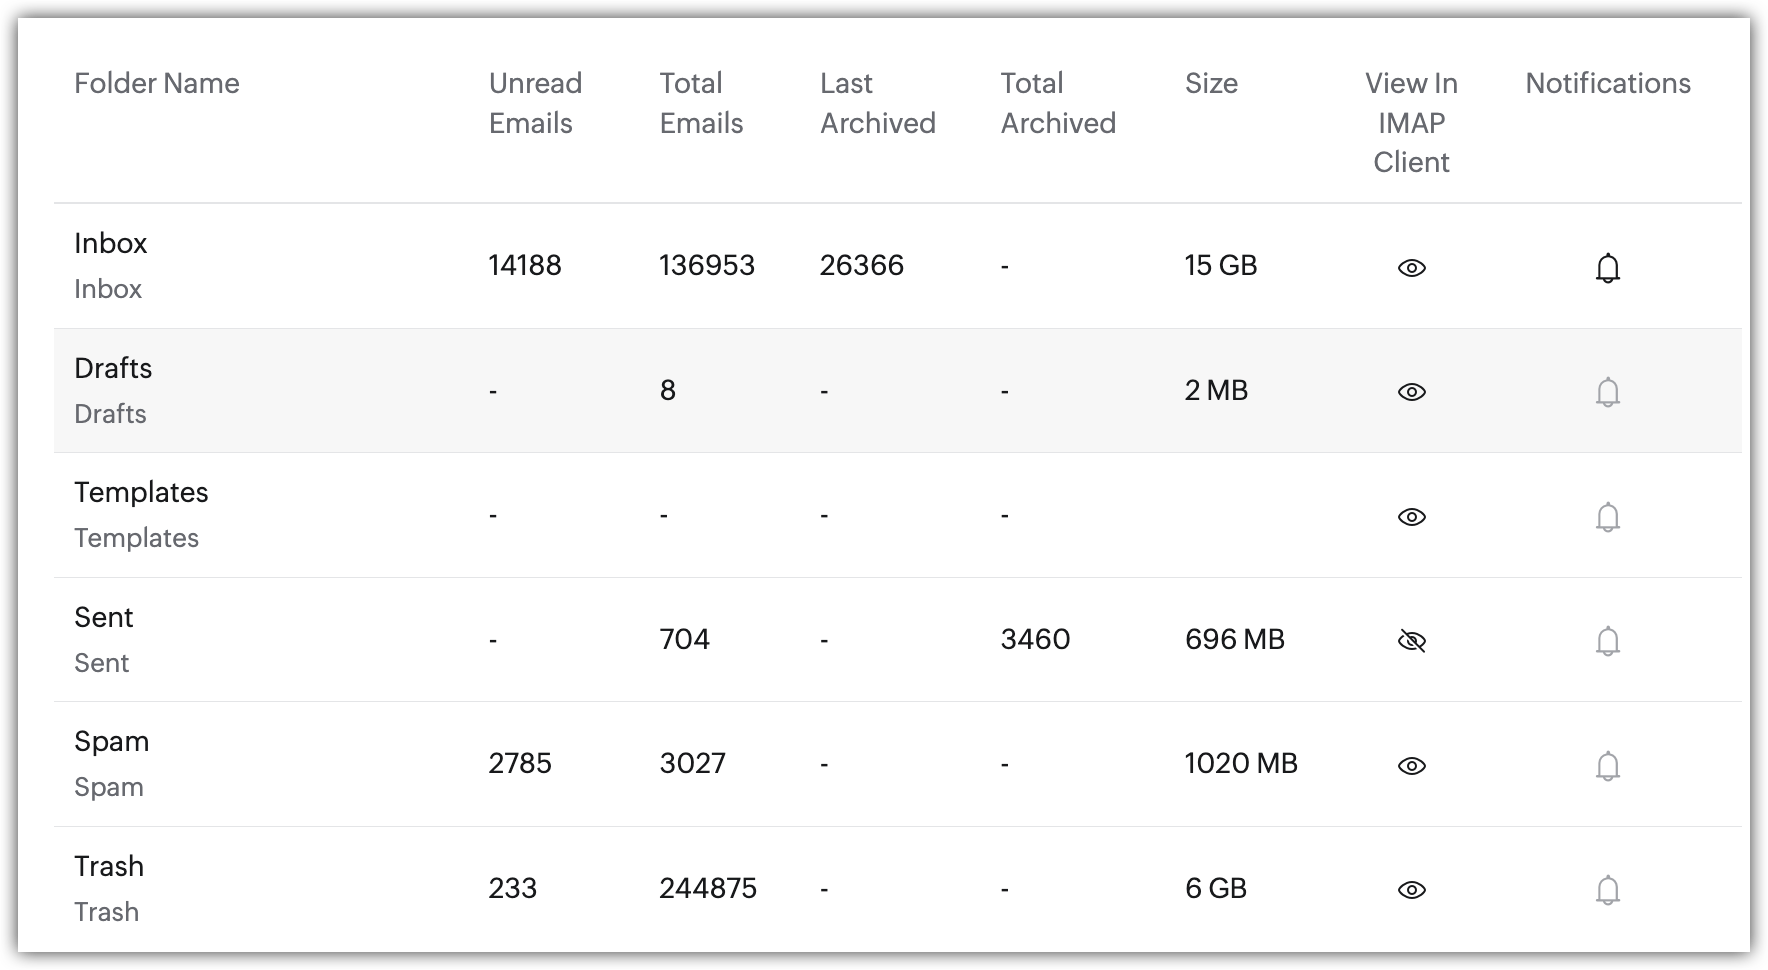
Task: Toggle Drafts IMAP visibility eye
Action: click(x=1411, y=392)
